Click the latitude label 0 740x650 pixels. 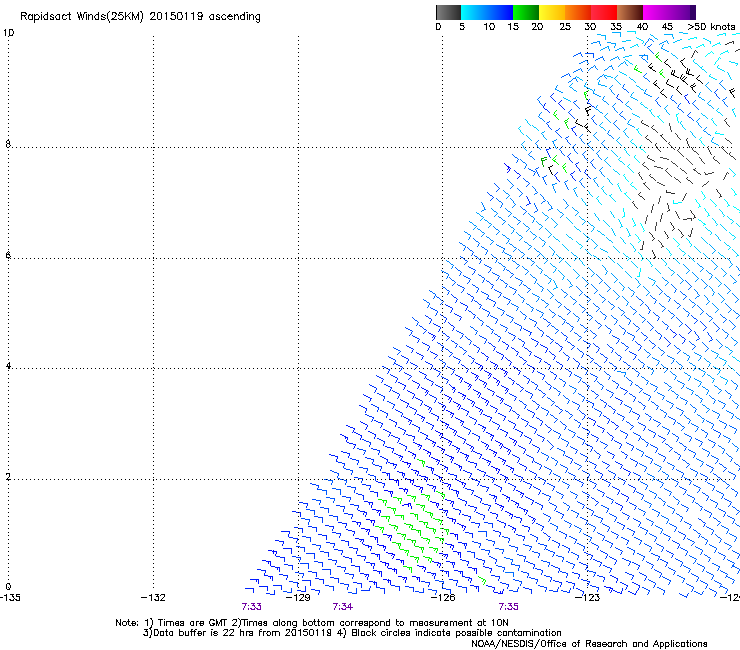click(x=8, y=587)
